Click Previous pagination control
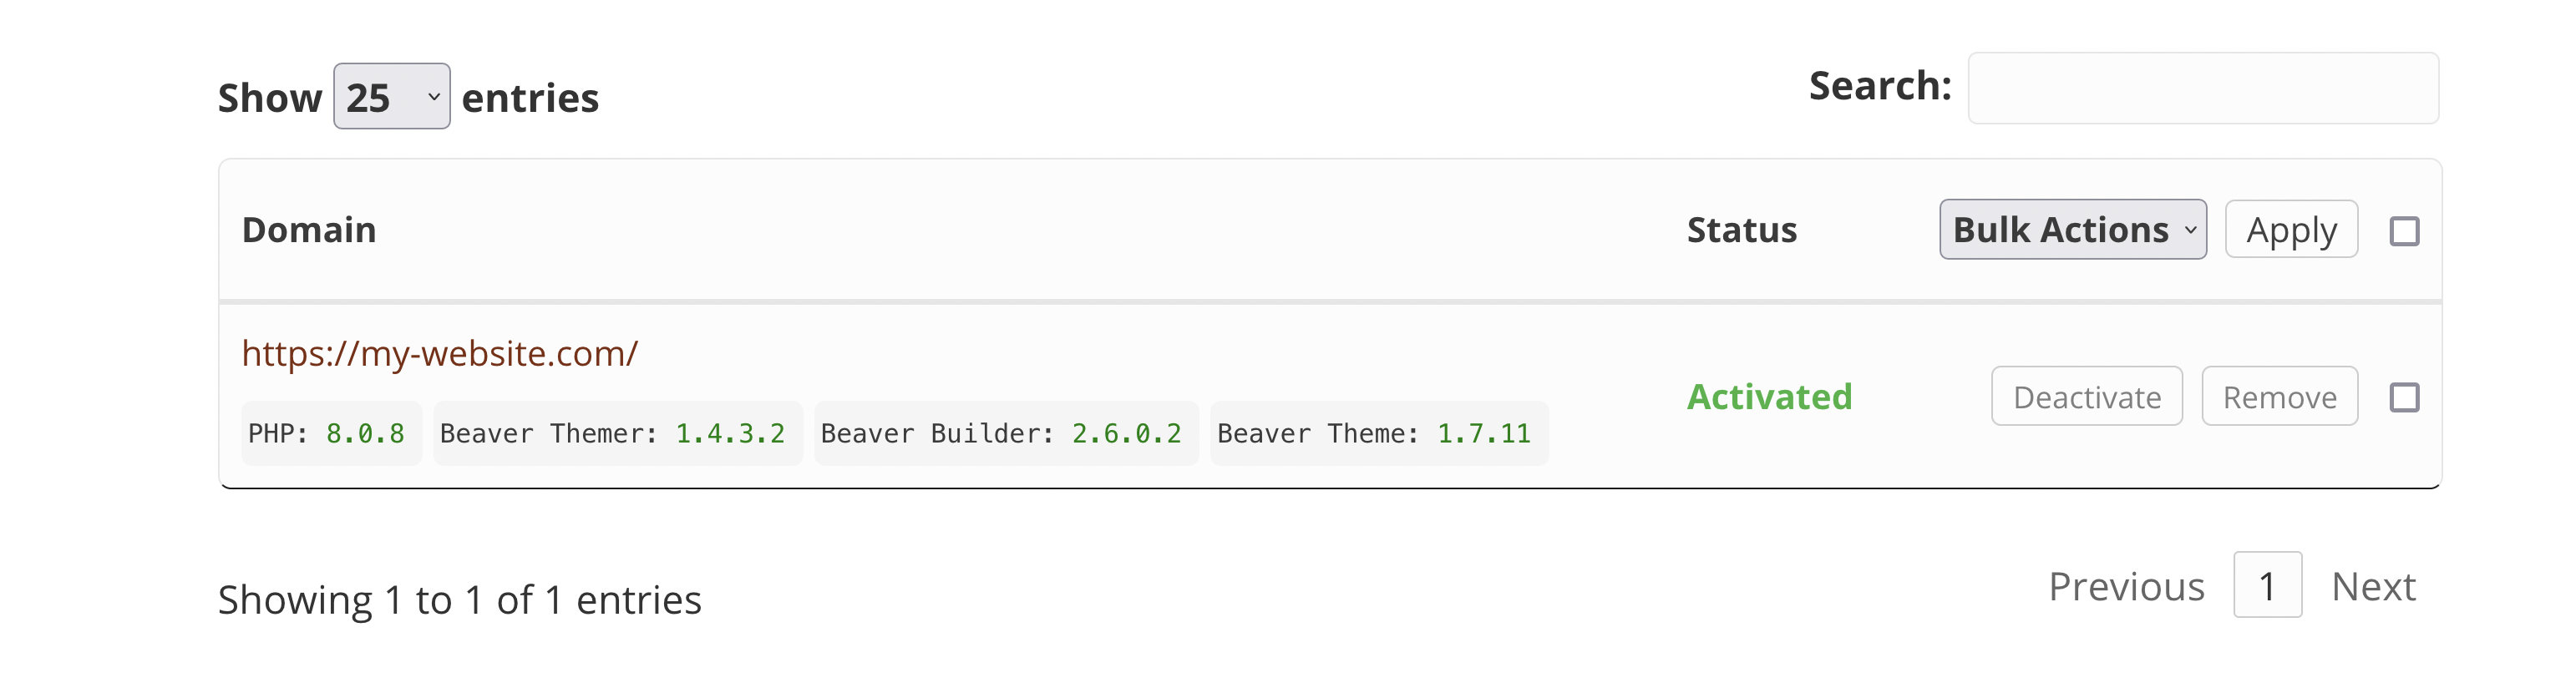This screenshot has width=2576, height=683. (x=2126, y=586)
